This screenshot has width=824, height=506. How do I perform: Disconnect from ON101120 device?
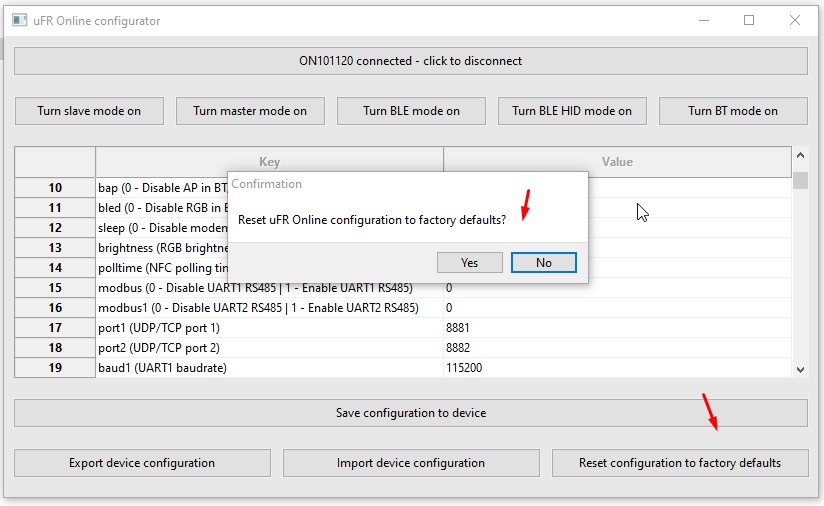410,61
